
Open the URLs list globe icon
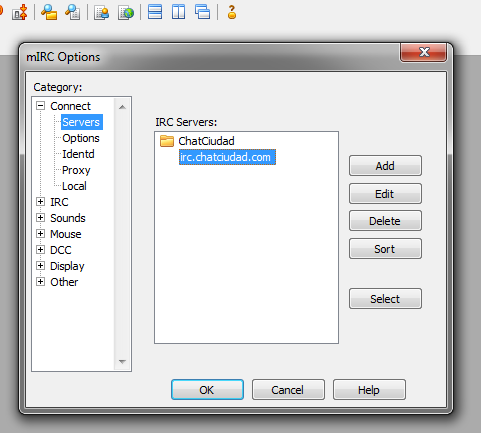126,13
